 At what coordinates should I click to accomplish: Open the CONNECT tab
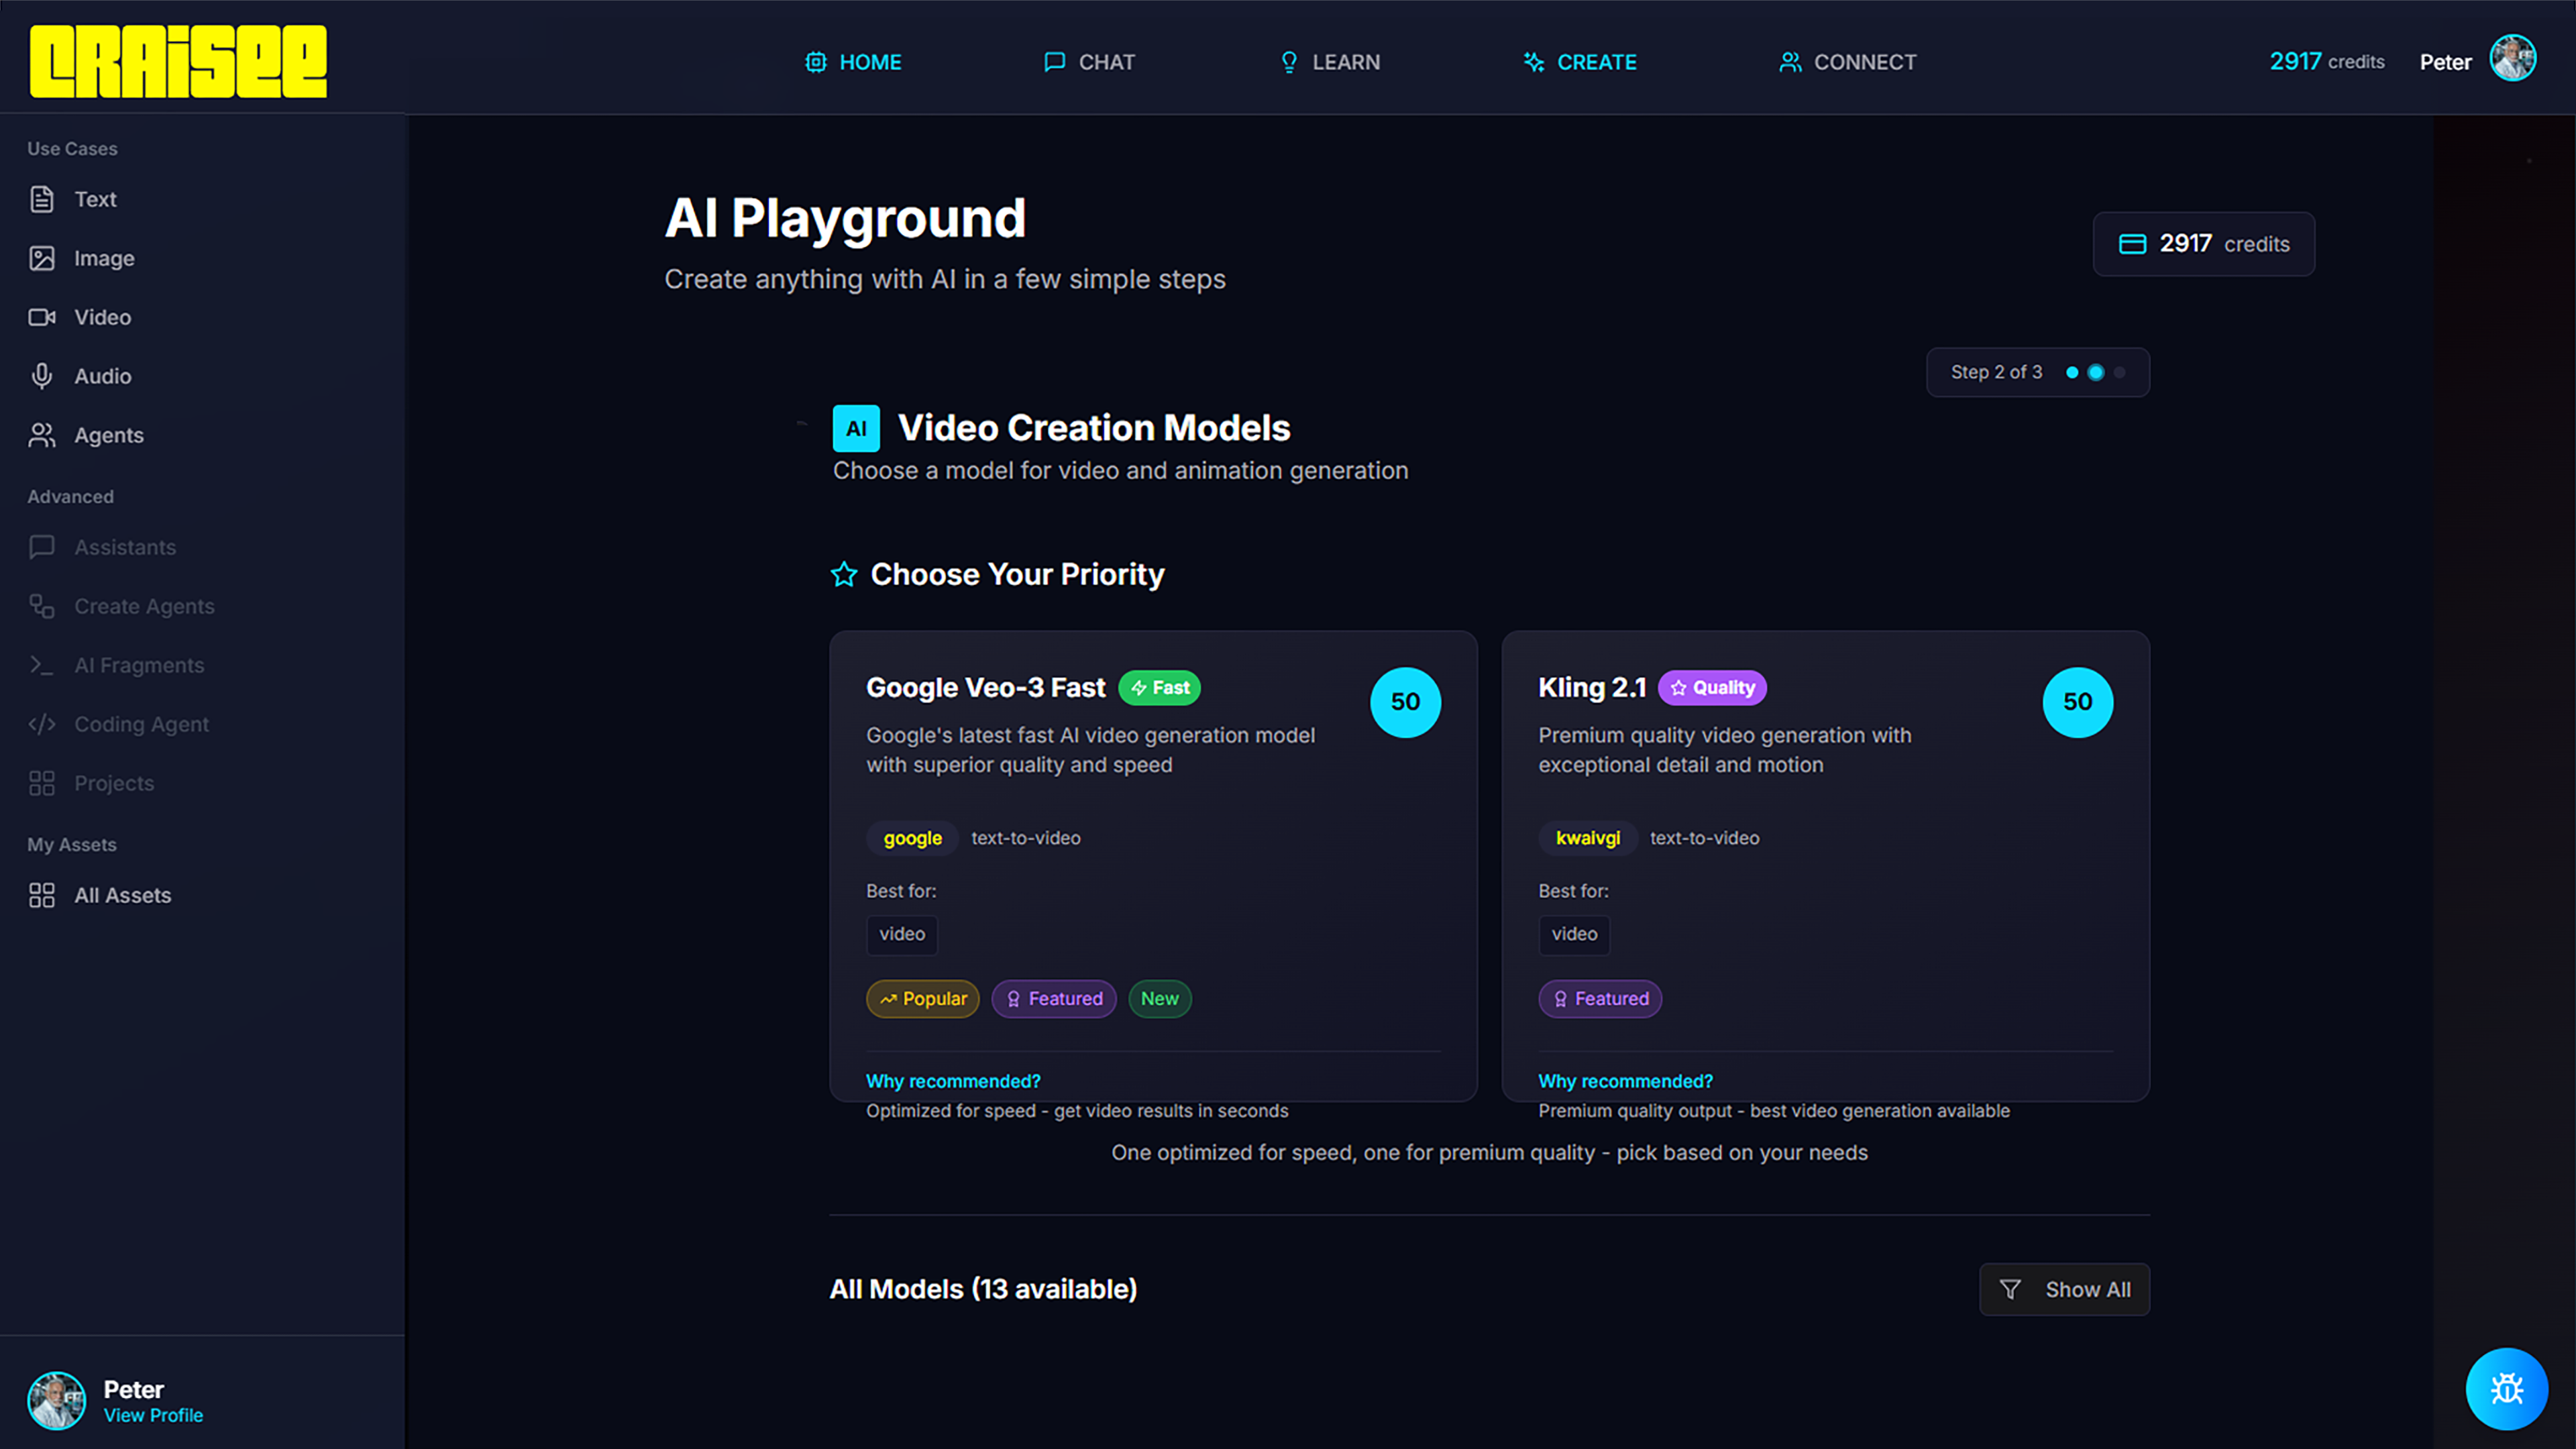[x=1848, y=62]
